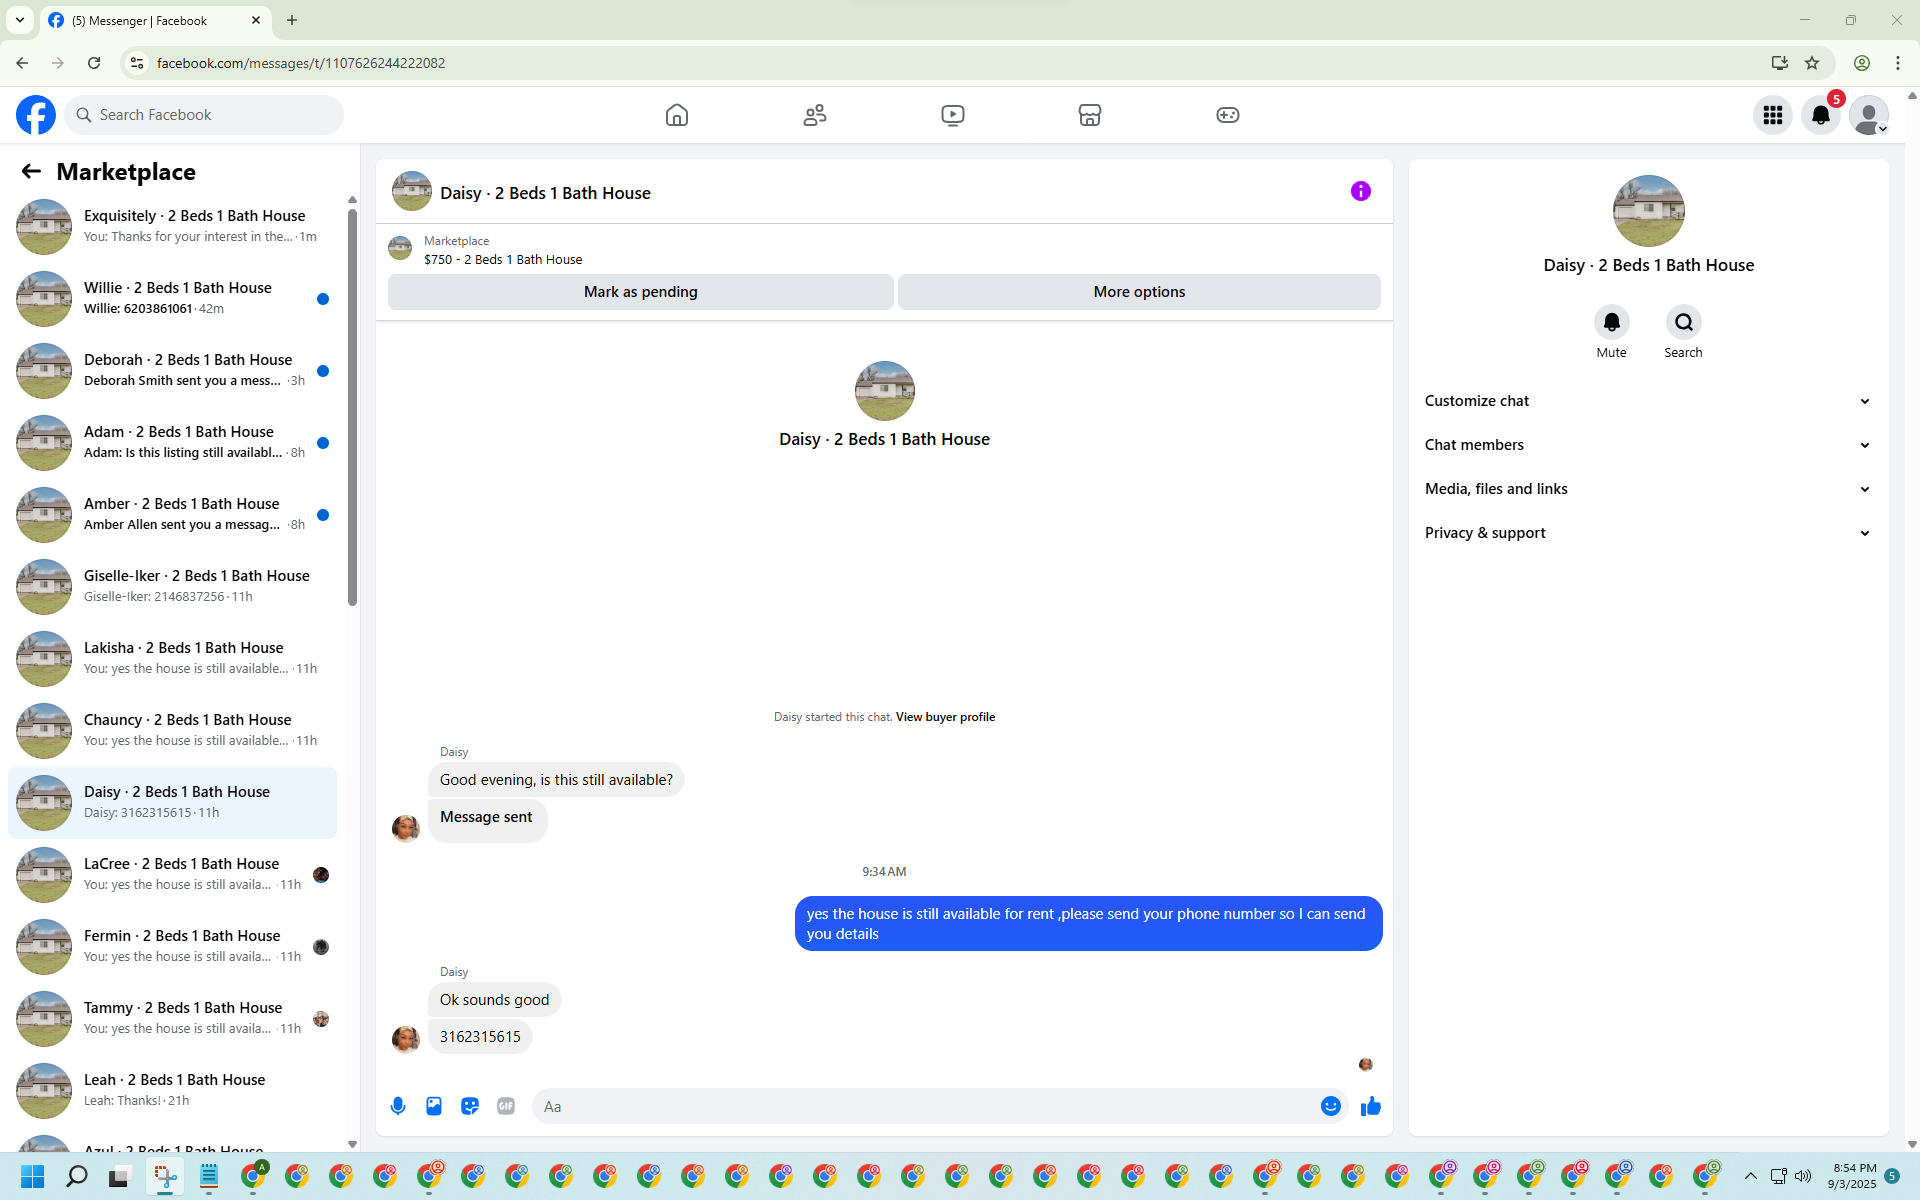The height and width of the screenshot is (1200, 1920).
Task: Open the notifications bell with 5 badge
Action: 1821,115
